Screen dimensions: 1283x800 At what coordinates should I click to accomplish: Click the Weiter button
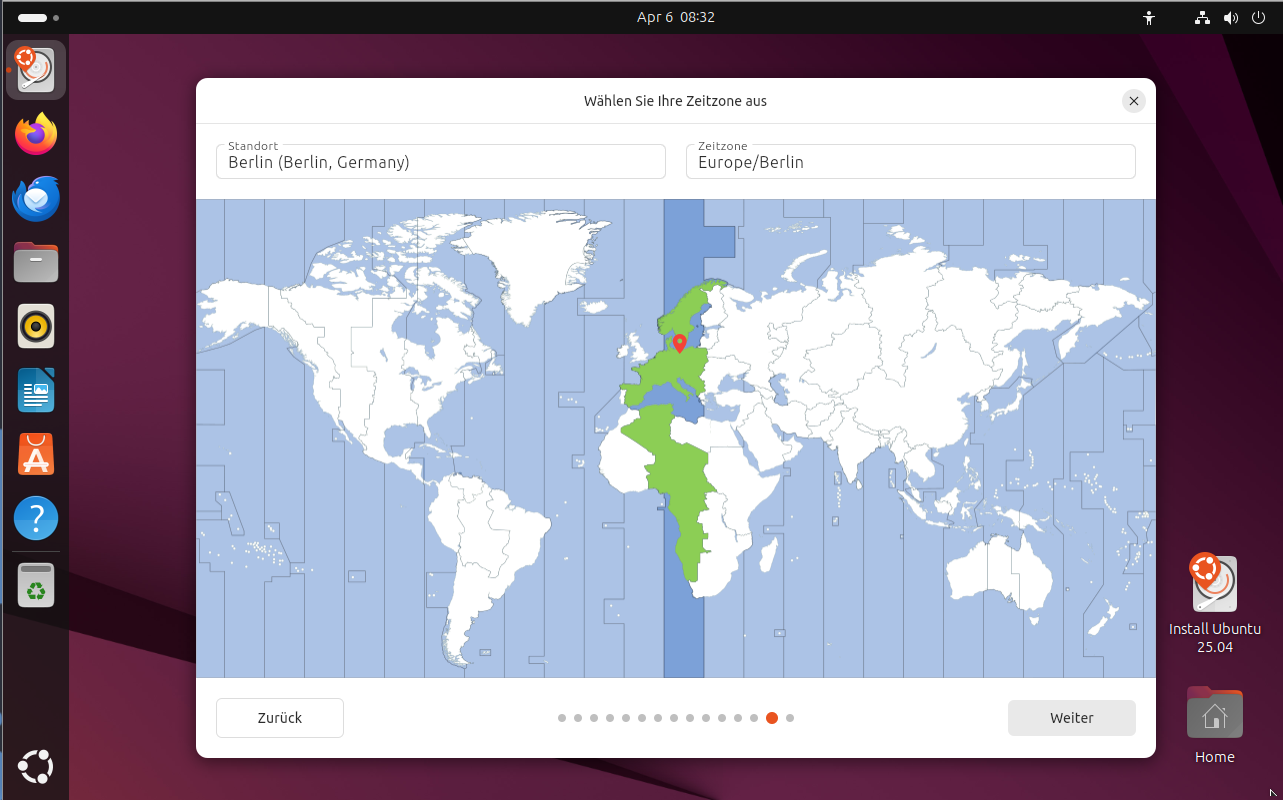tap(1071, 718)
